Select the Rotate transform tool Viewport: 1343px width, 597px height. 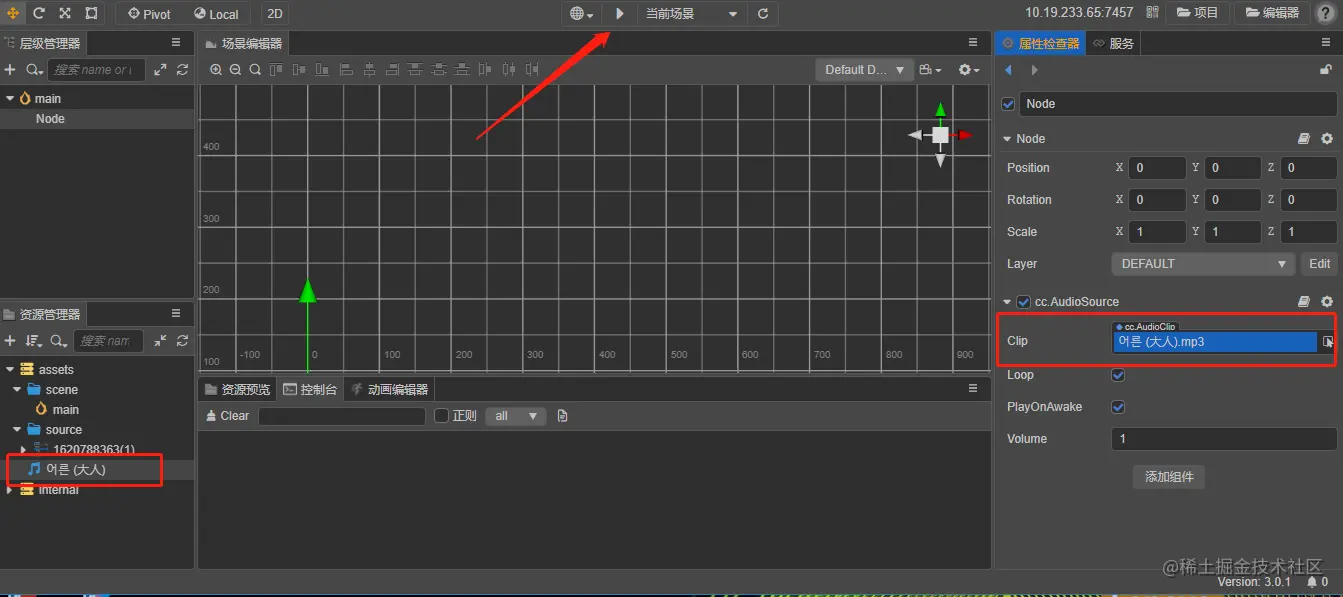[39, 14]
